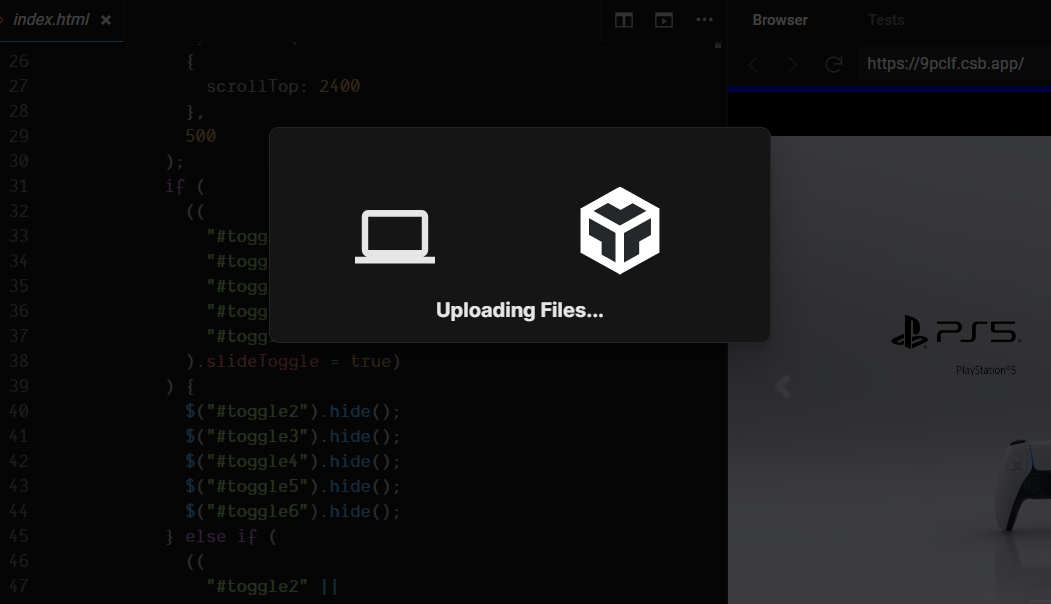Click the Uploading Files... text
The height and width of the screenshot is (604, 1051).
tap(519, 310)
